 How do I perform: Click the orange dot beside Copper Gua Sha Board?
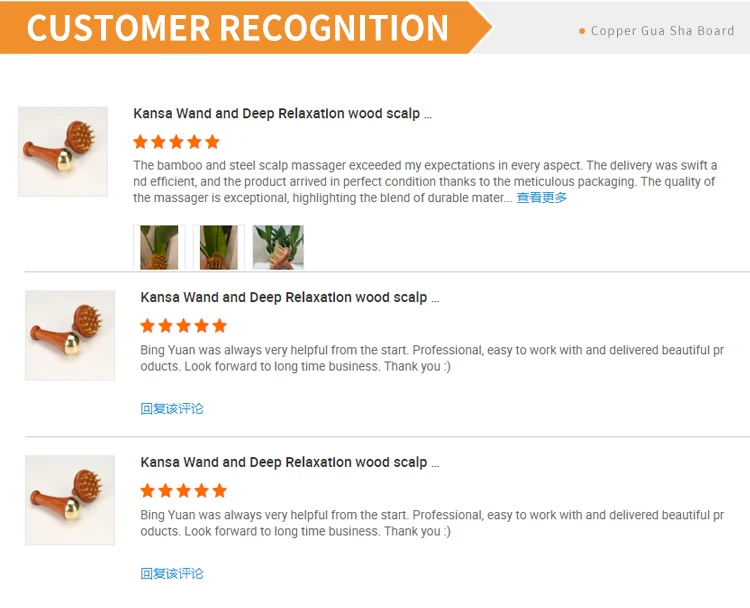(582, 31)
